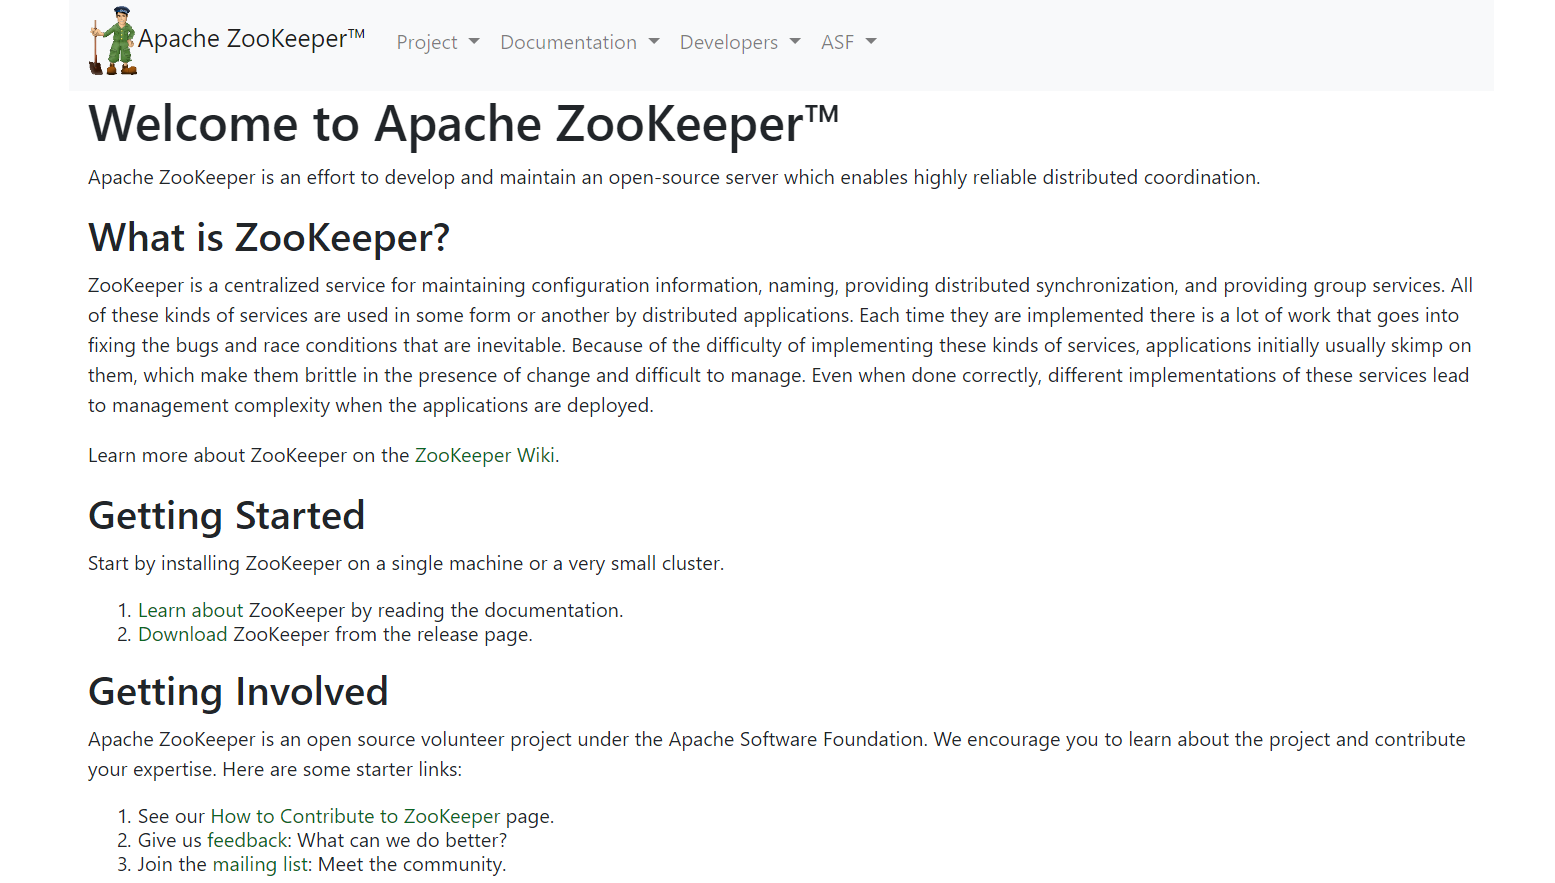The height and width of the screenshot is (883, 1555).
Task: Click the Welcome to Apache ZooKeeper heading
Action: coord(464,124)
